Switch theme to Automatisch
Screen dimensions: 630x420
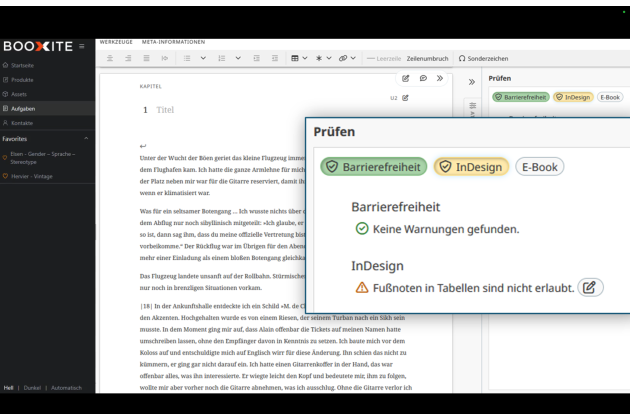(x=66, y=388)
